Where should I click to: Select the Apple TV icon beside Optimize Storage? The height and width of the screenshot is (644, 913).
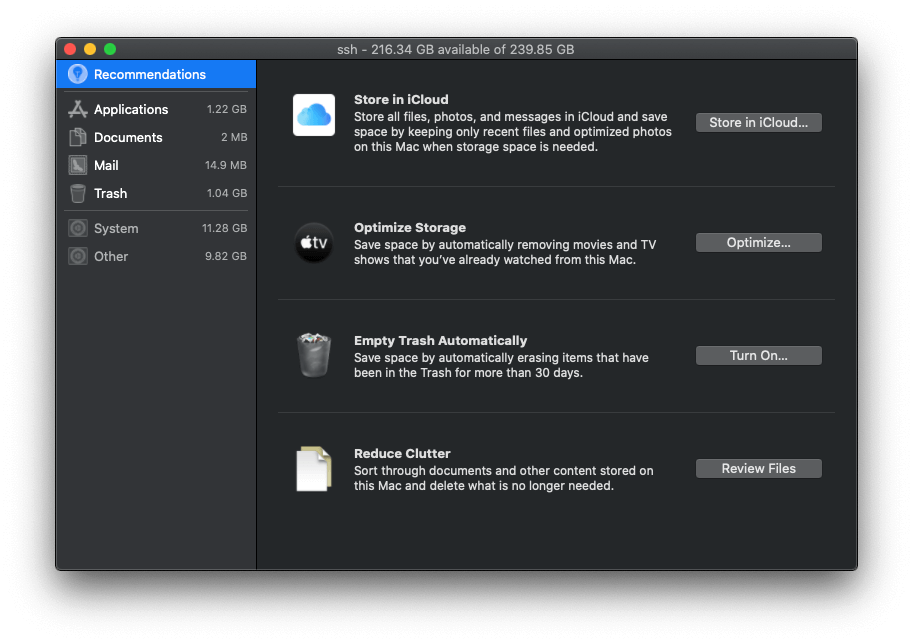click(x=313, y=242)
